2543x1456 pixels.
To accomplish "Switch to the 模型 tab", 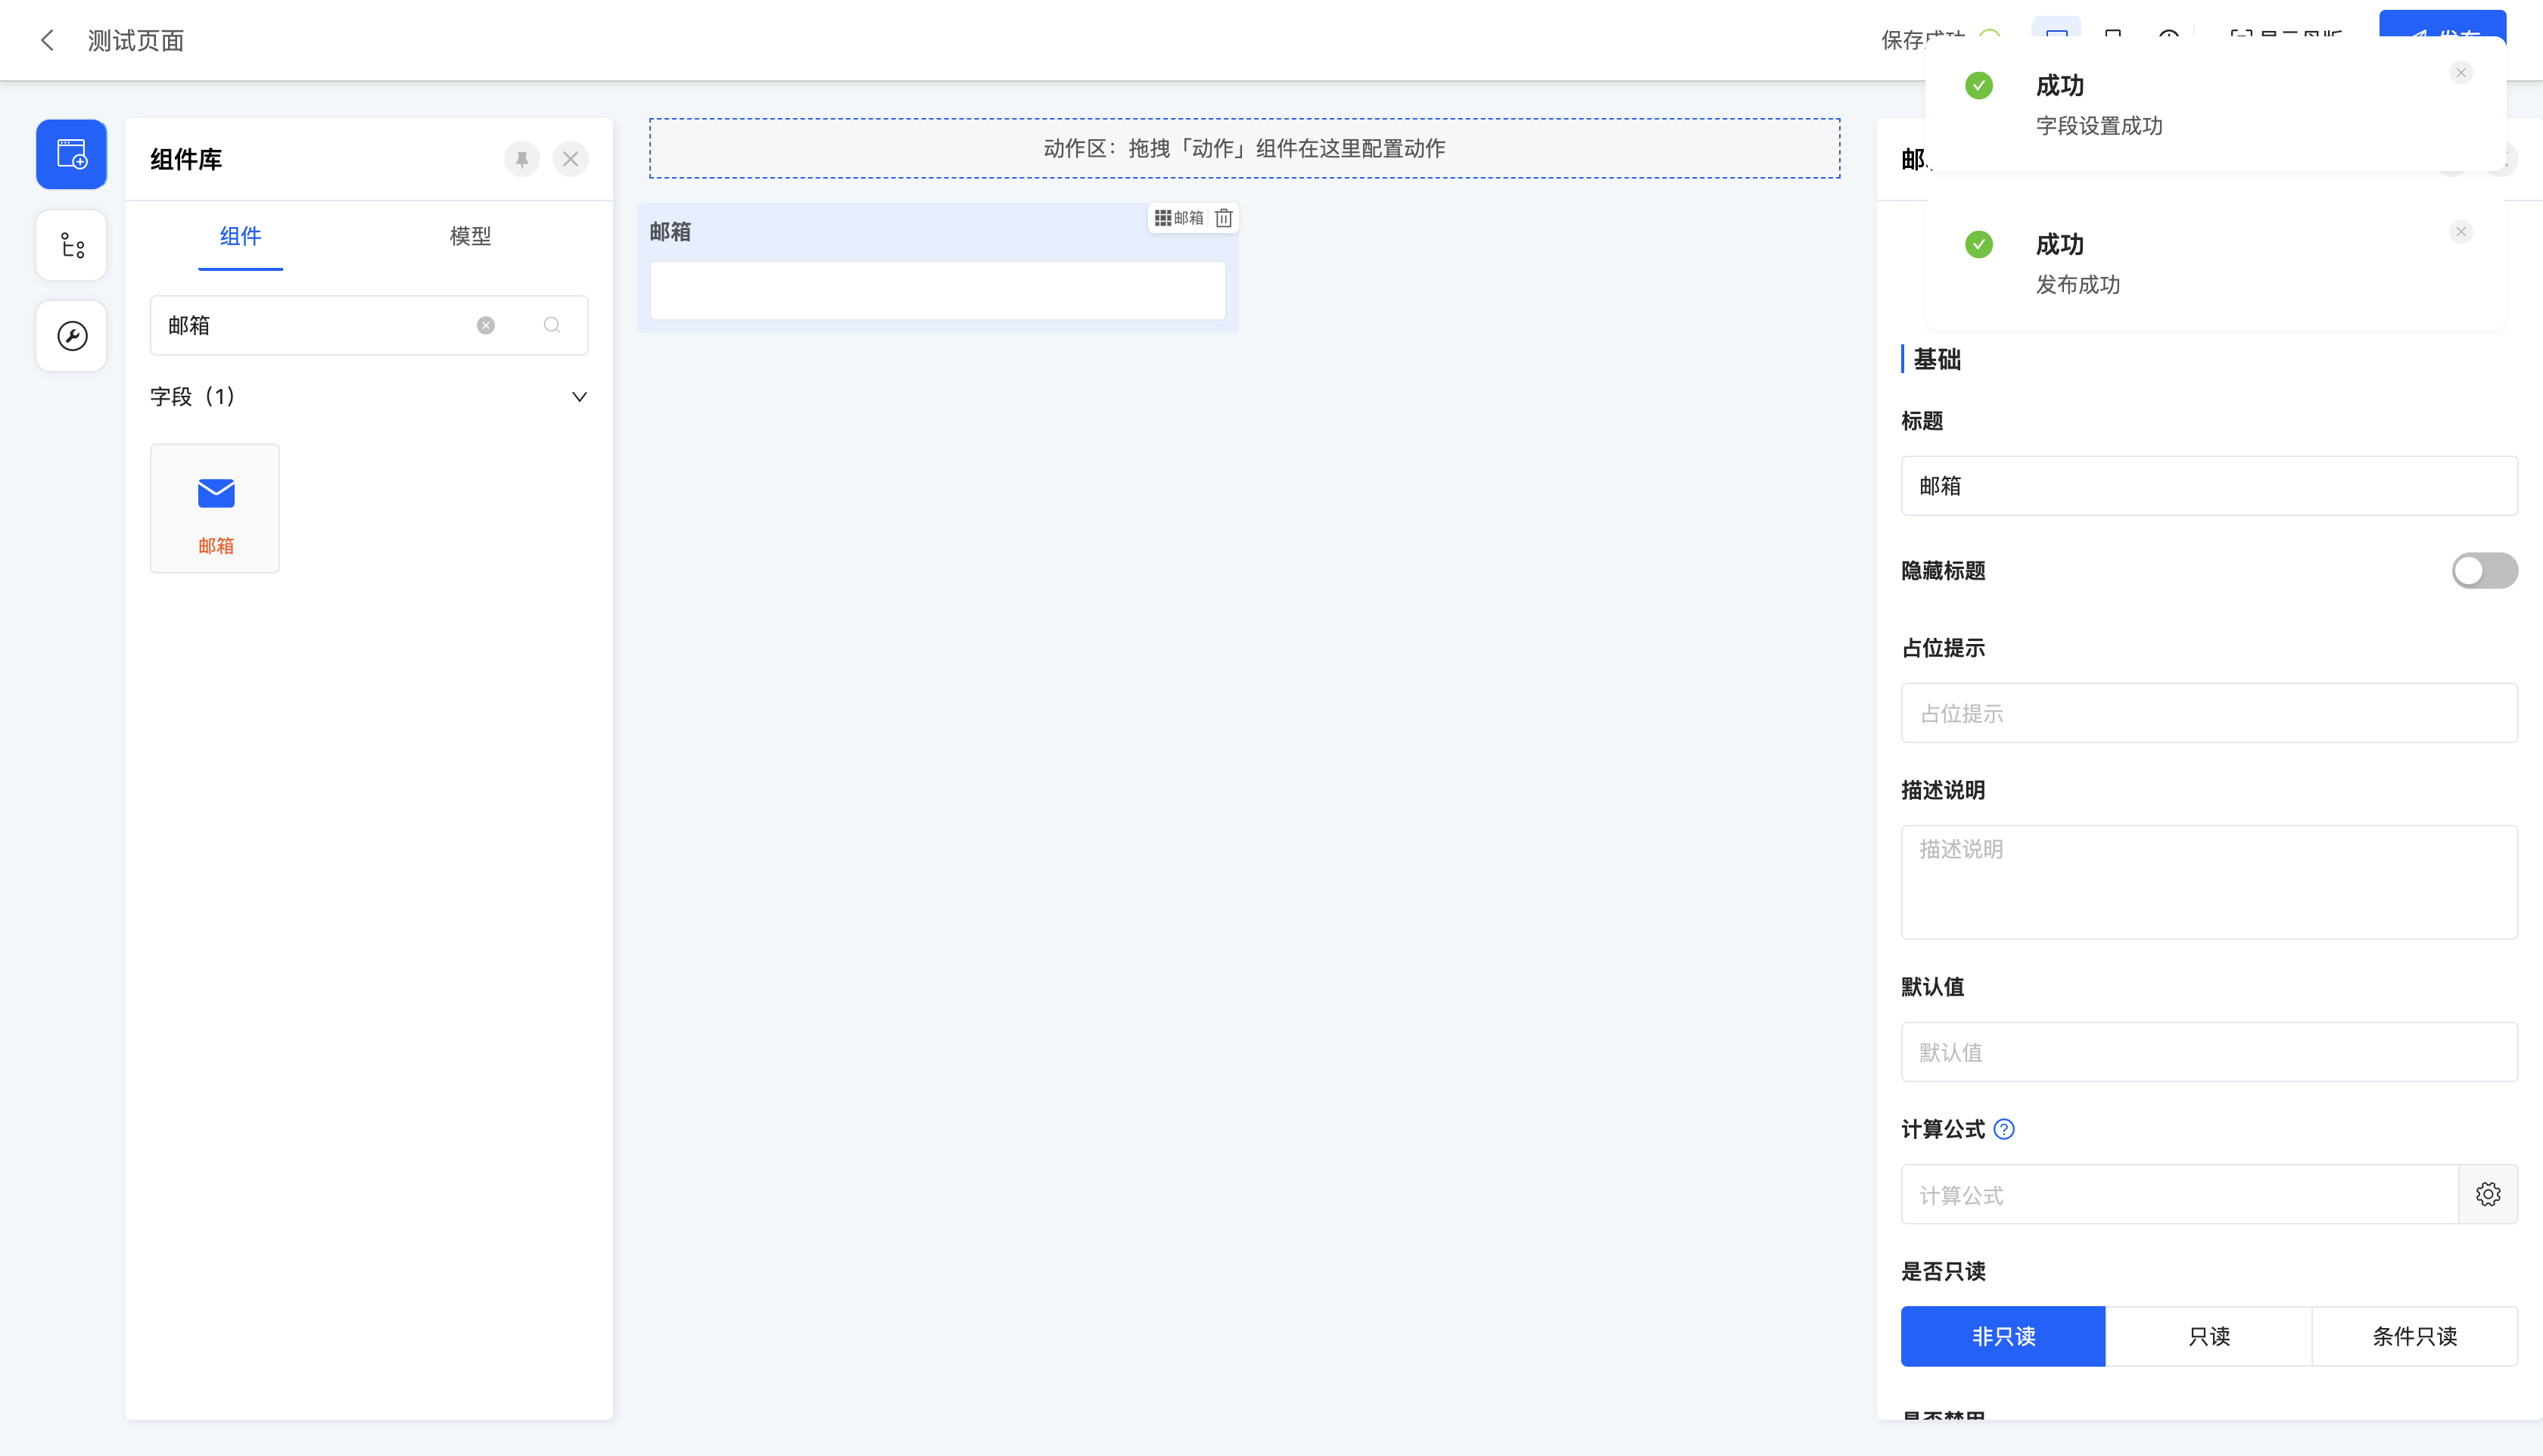I will point(470,236).
